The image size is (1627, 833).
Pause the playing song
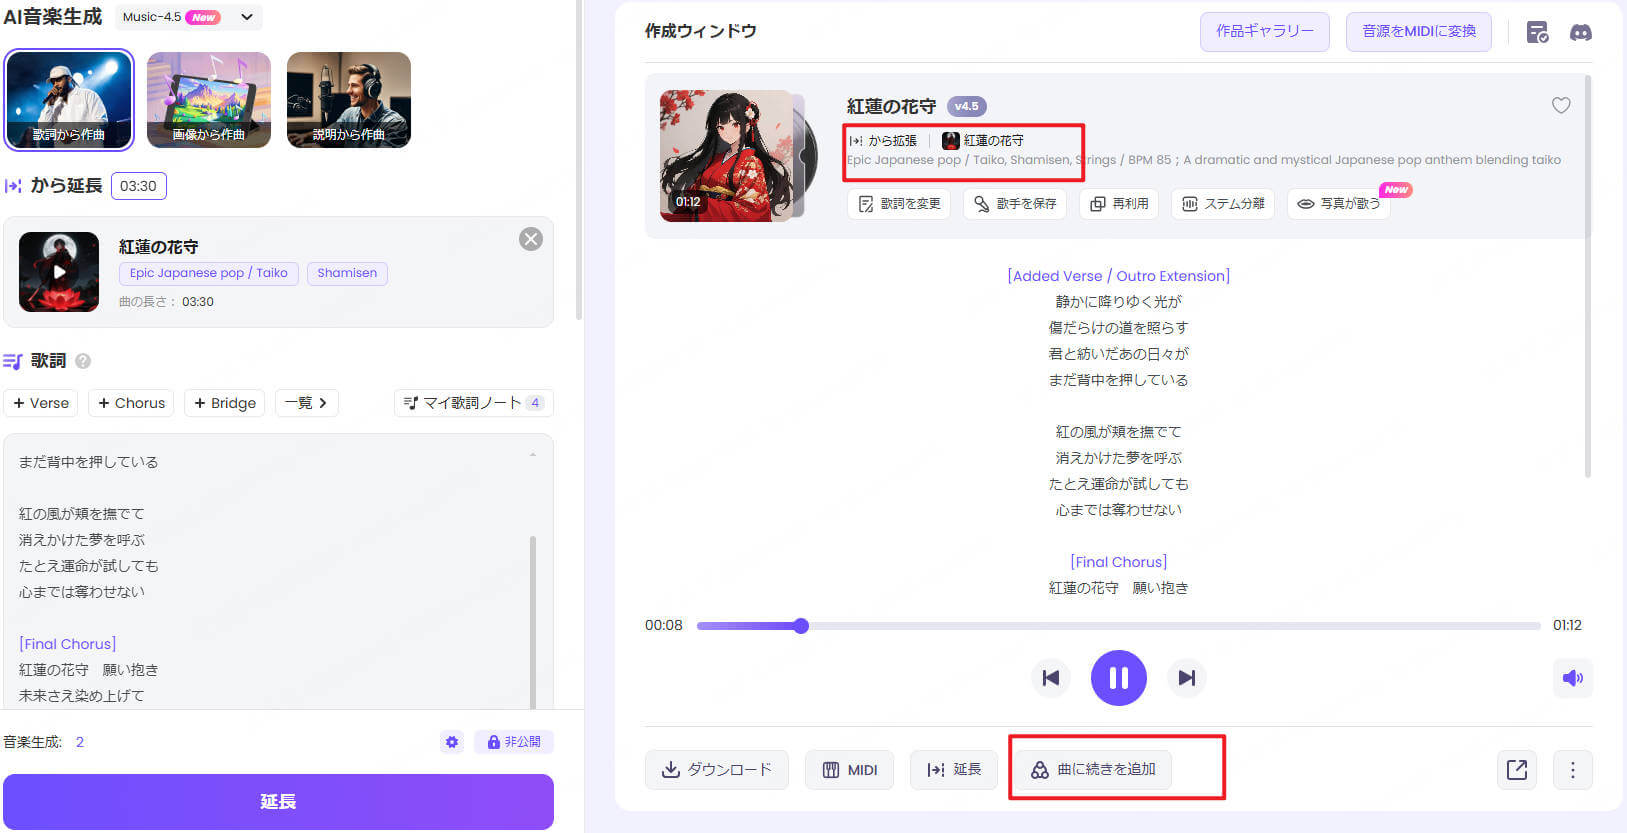click(1119, 678)
